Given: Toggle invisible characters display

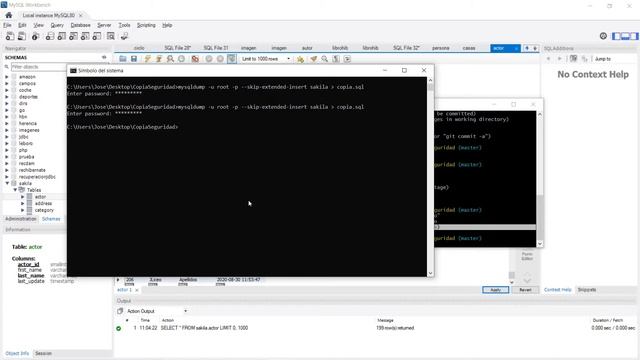Looking at the screenshot, I should [336, 59].
